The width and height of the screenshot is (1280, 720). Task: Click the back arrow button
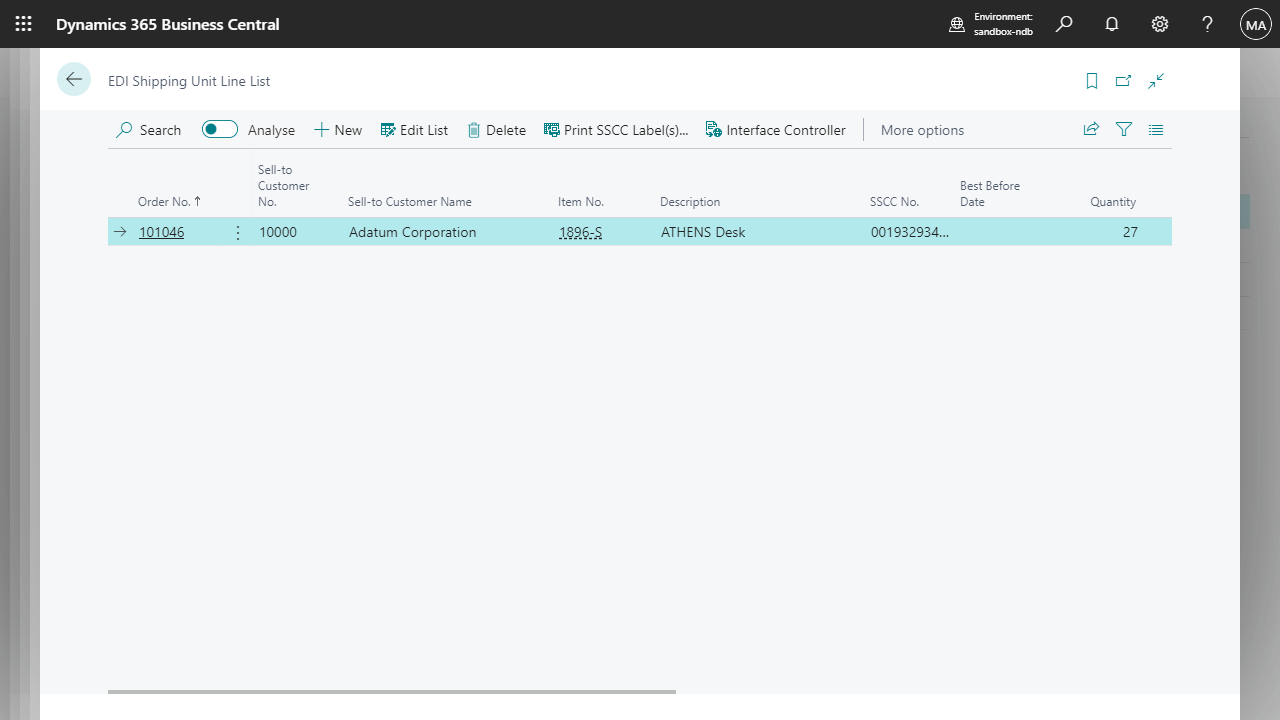pyautogui.click(x=74, y=80)
